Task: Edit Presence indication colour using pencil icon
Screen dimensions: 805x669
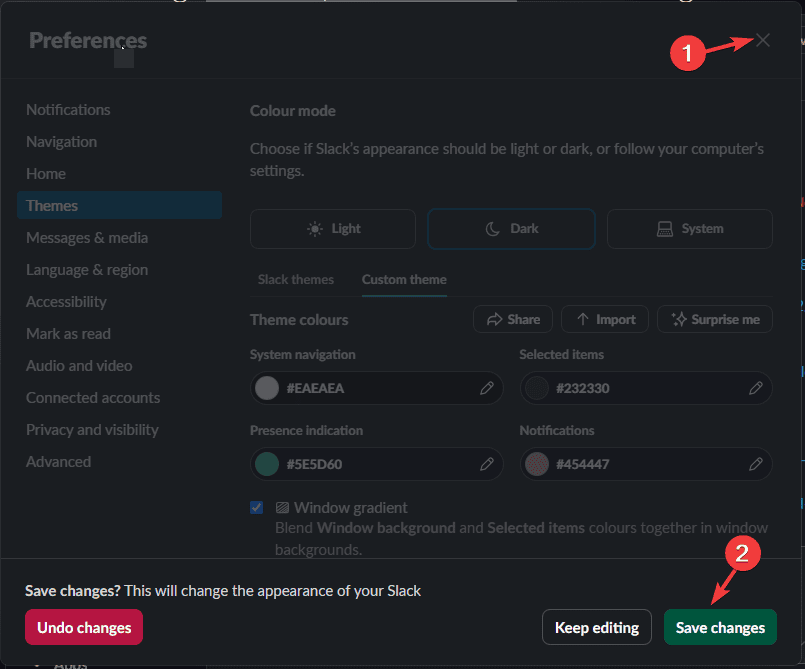Action: pyautogui.click(x=487, y=464)
